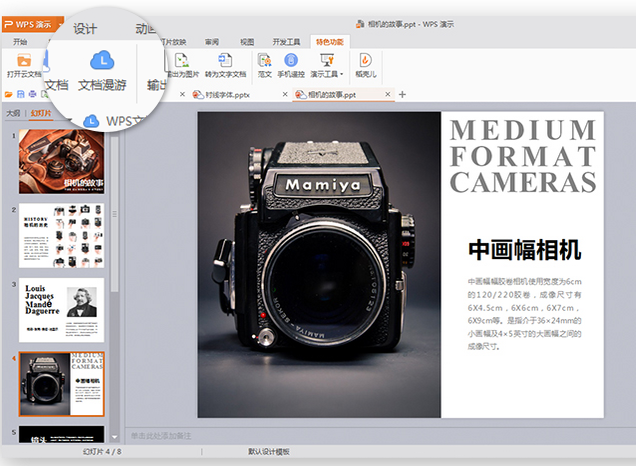This screenshot has height=466, width=636.
Task: Open the 视图 ribbon tab
Action: [x=247, y=42]
